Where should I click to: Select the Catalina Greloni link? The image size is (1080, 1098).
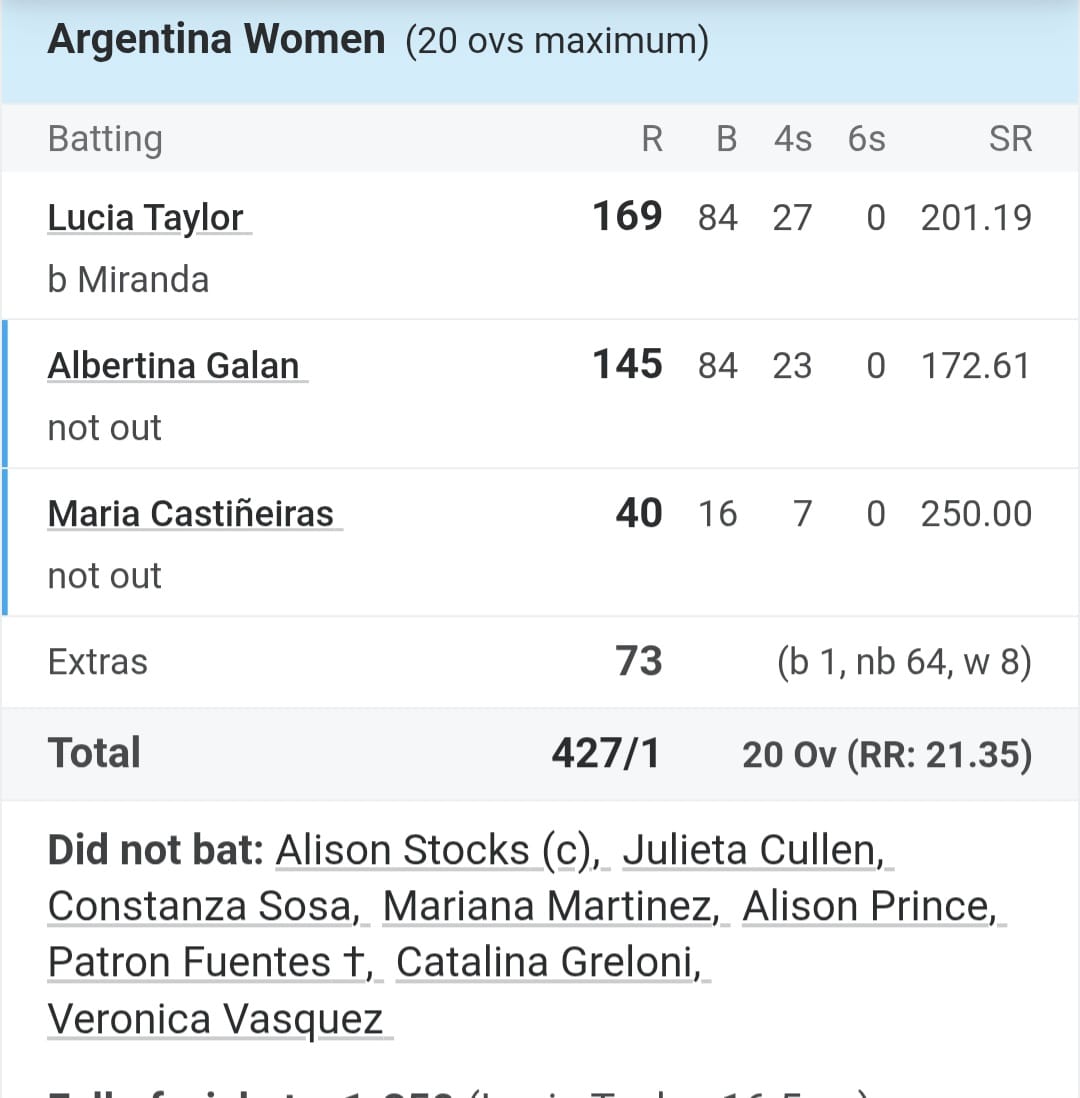click(549, 962)
